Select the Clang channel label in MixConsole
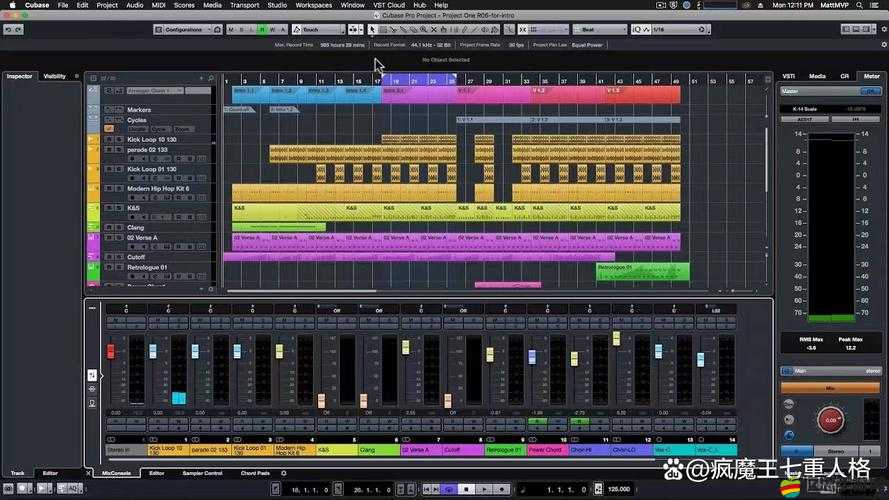 379,450
